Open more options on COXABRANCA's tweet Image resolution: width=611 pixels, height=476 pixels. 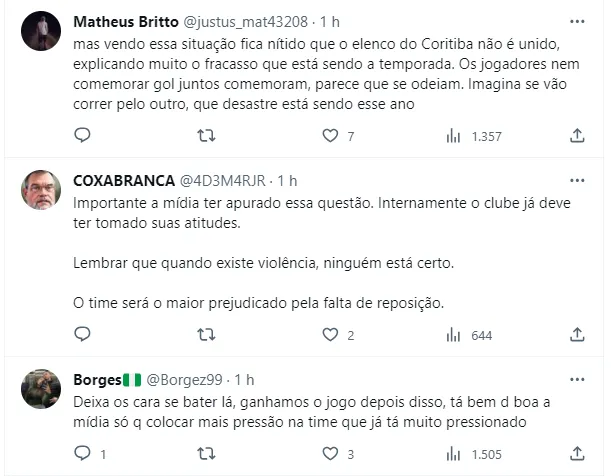[x=577, y=180]
